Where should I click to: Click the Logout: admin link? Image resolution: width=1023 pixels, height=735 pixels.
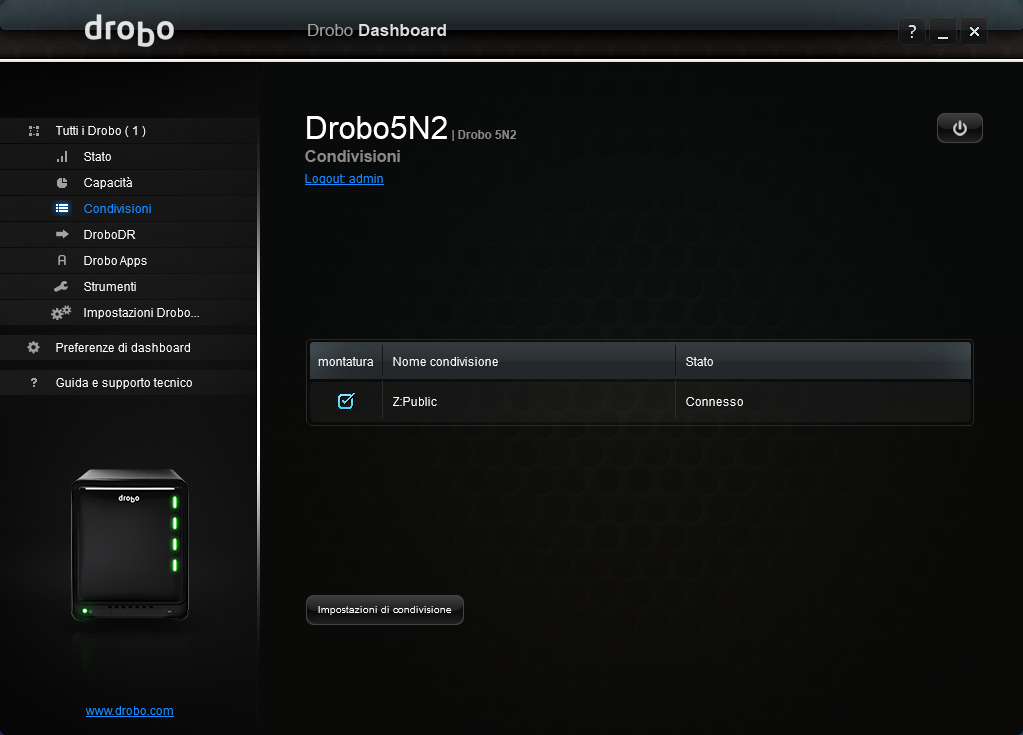(x=344, y=179)
